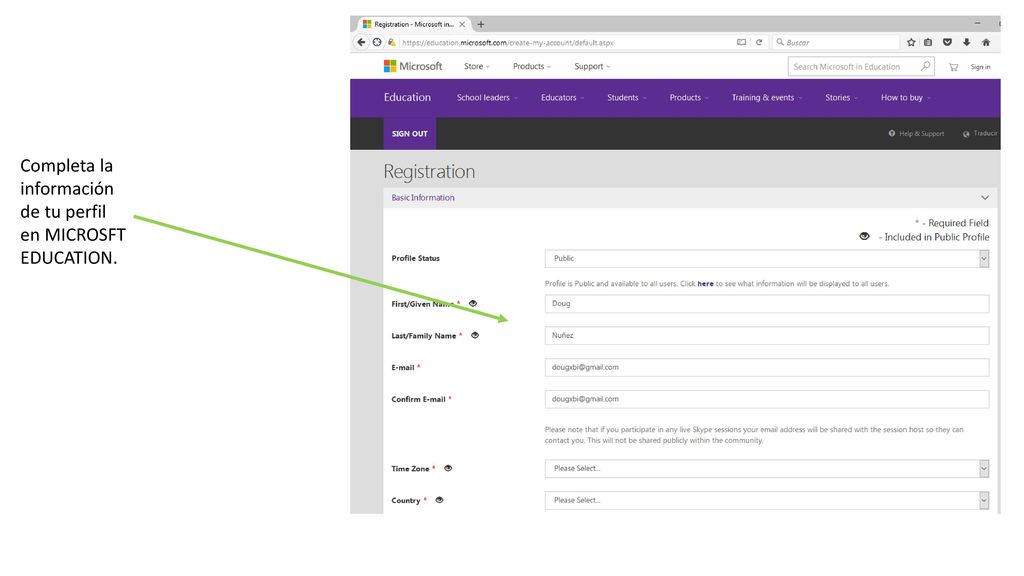Open the Educators menu

click(562, 97)
